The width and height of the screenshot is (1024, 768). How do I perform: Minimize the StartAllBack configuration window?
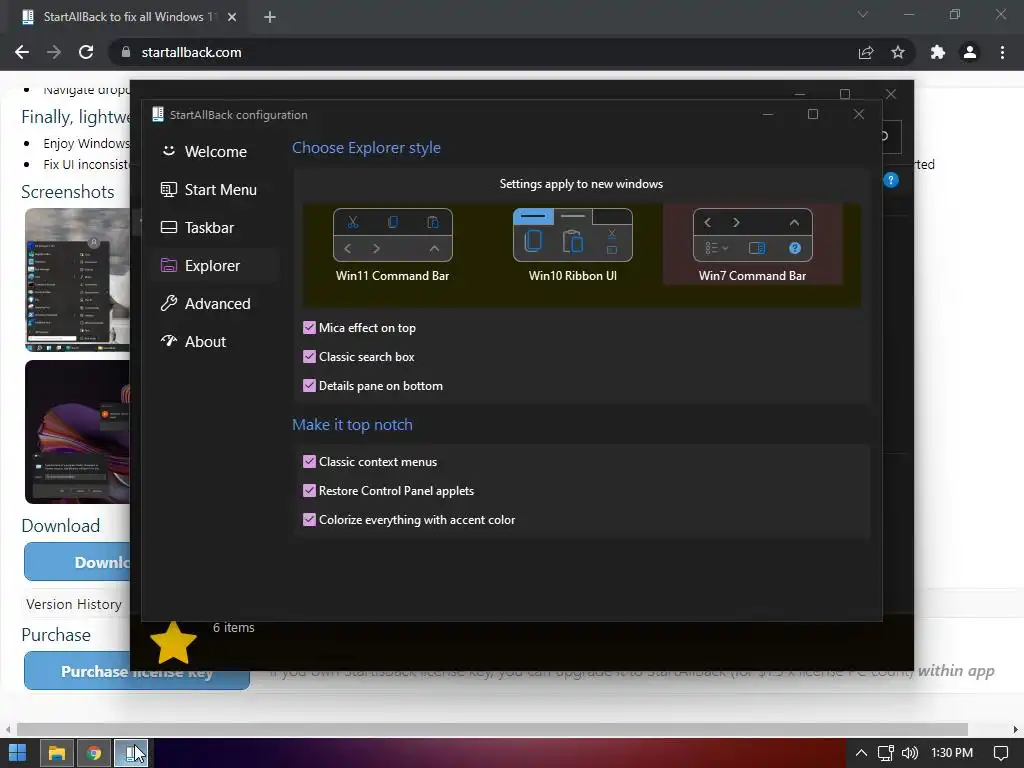tap(768, 114)
